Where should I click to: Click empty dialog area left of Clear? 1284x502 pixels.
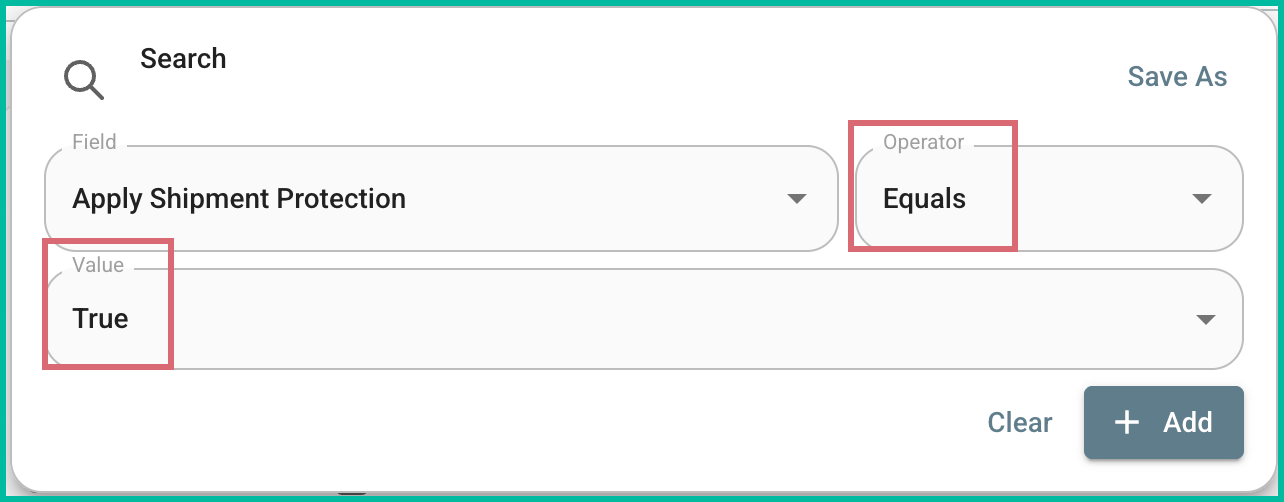click(x=500, y=423)
